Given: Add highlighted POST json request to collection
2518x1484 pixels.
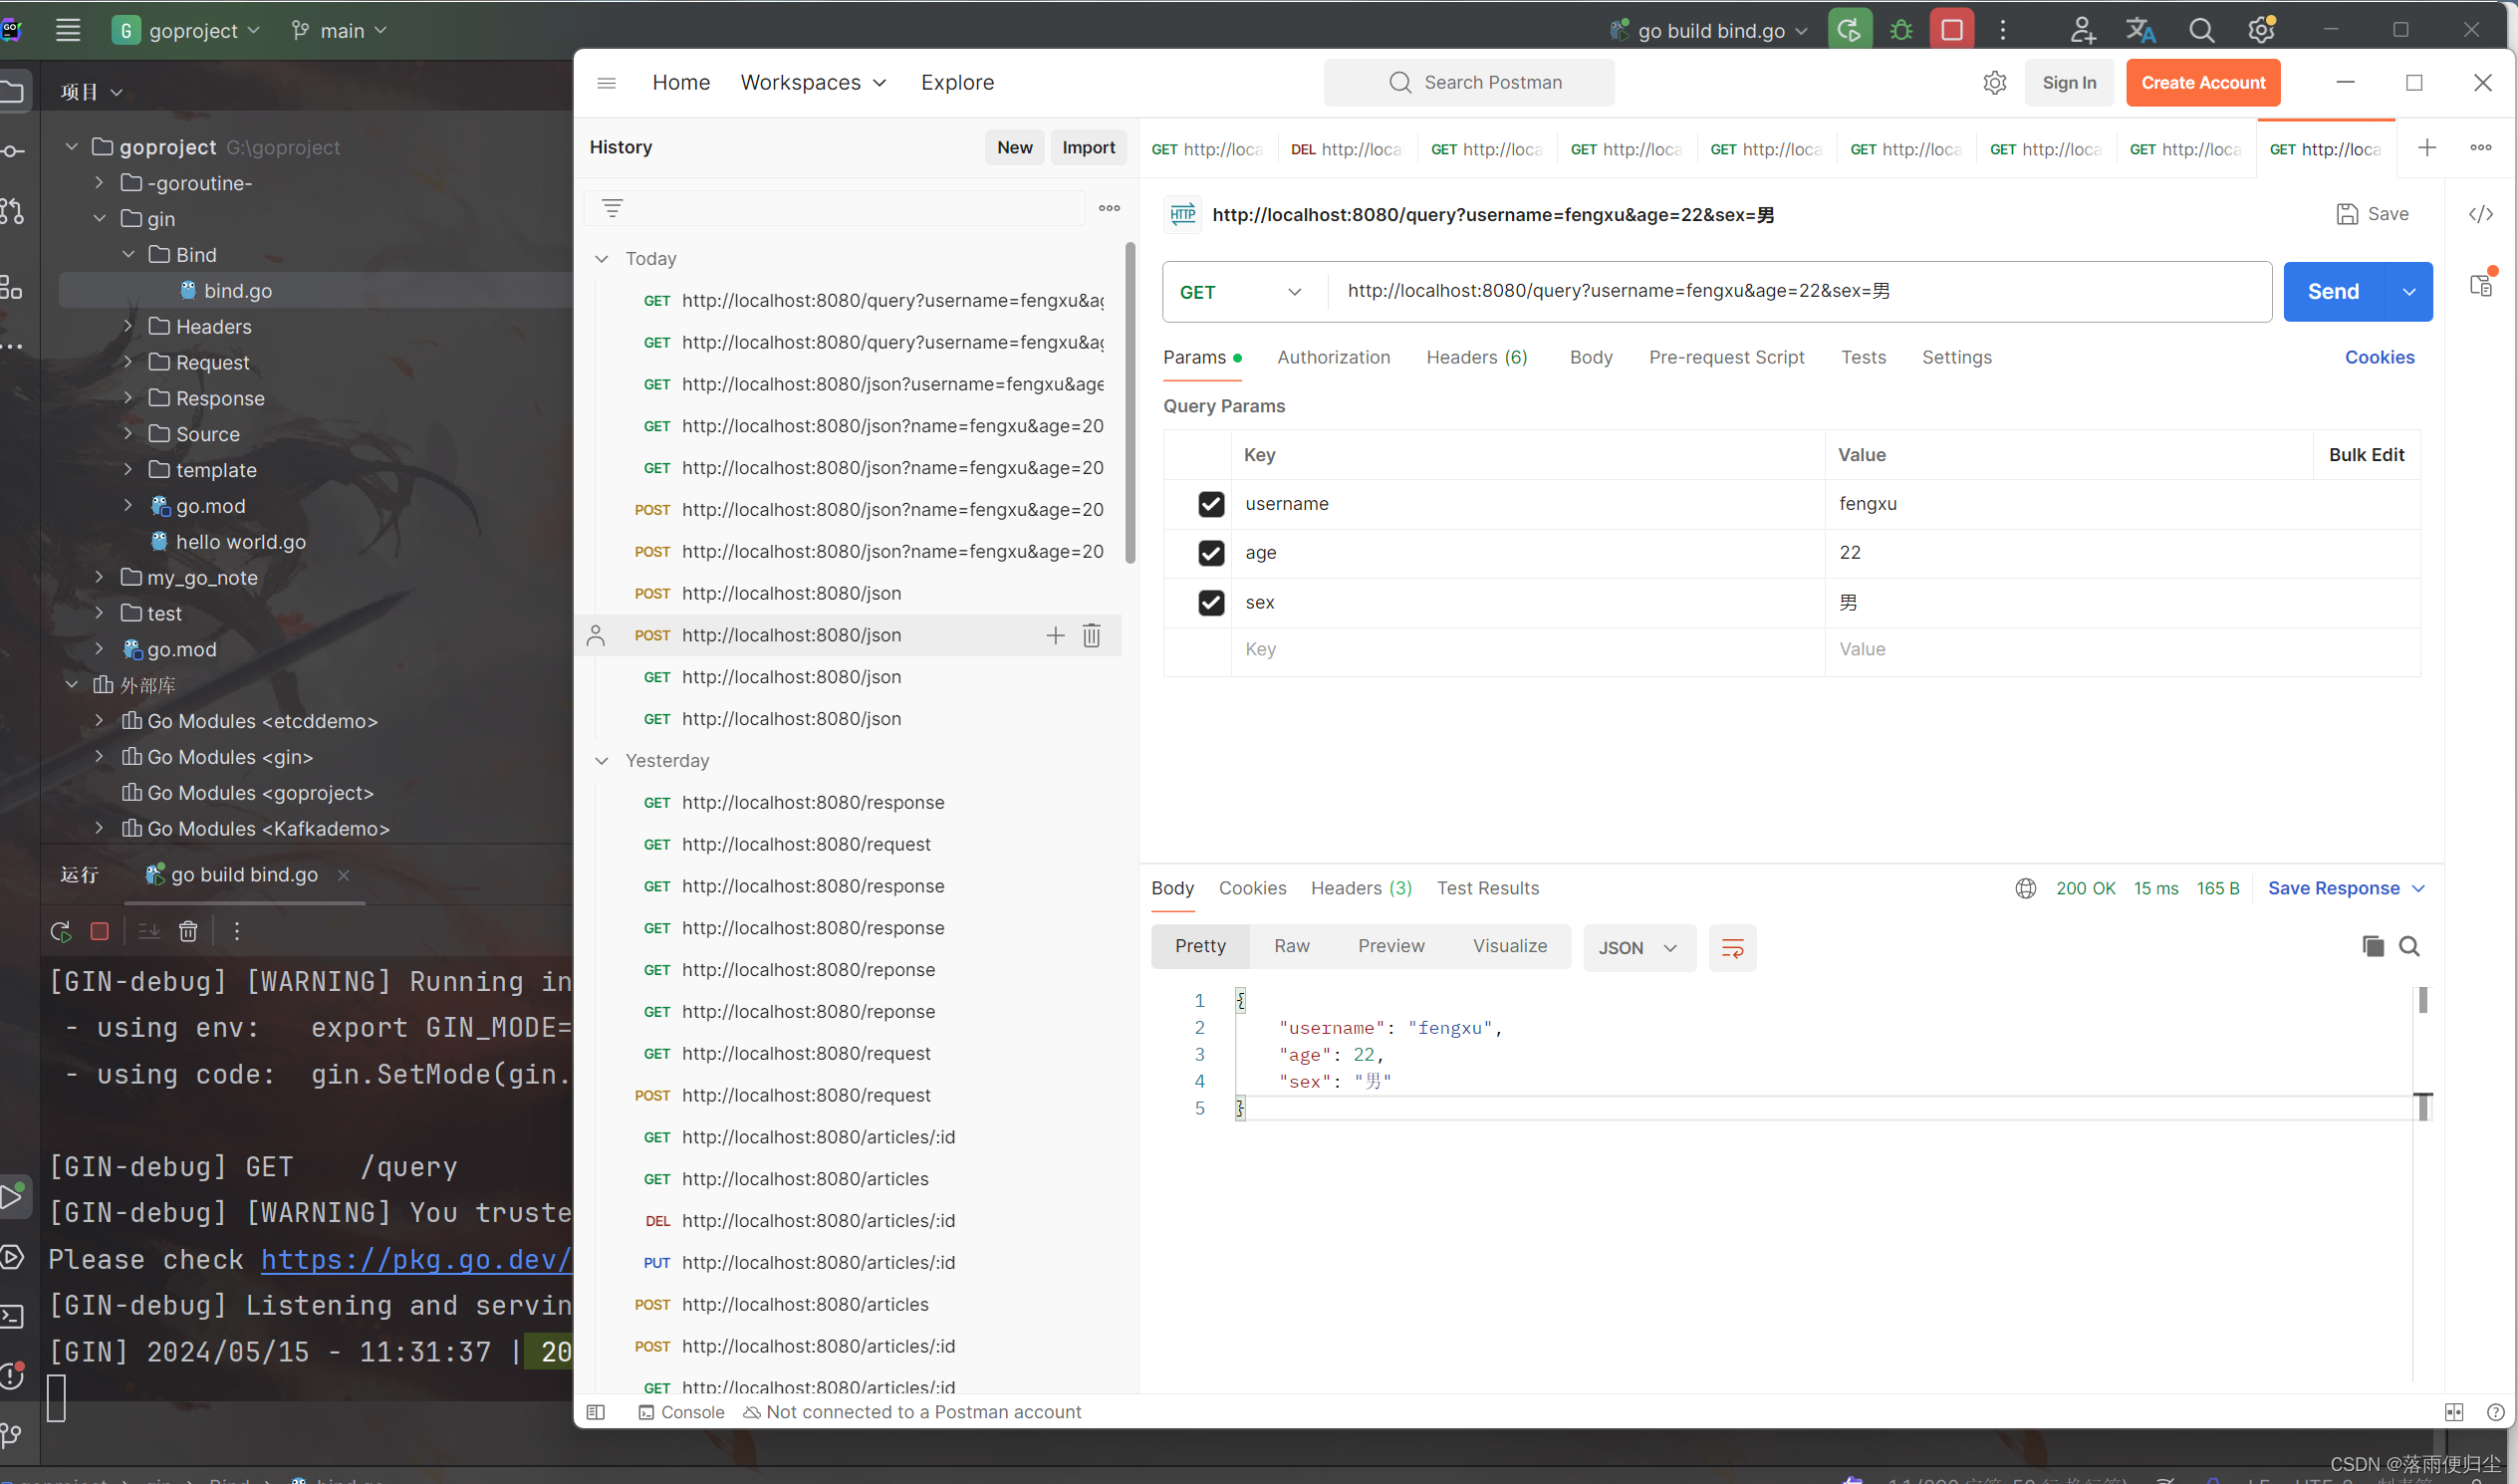Looking at the screenshot, I should point(1055,635).
